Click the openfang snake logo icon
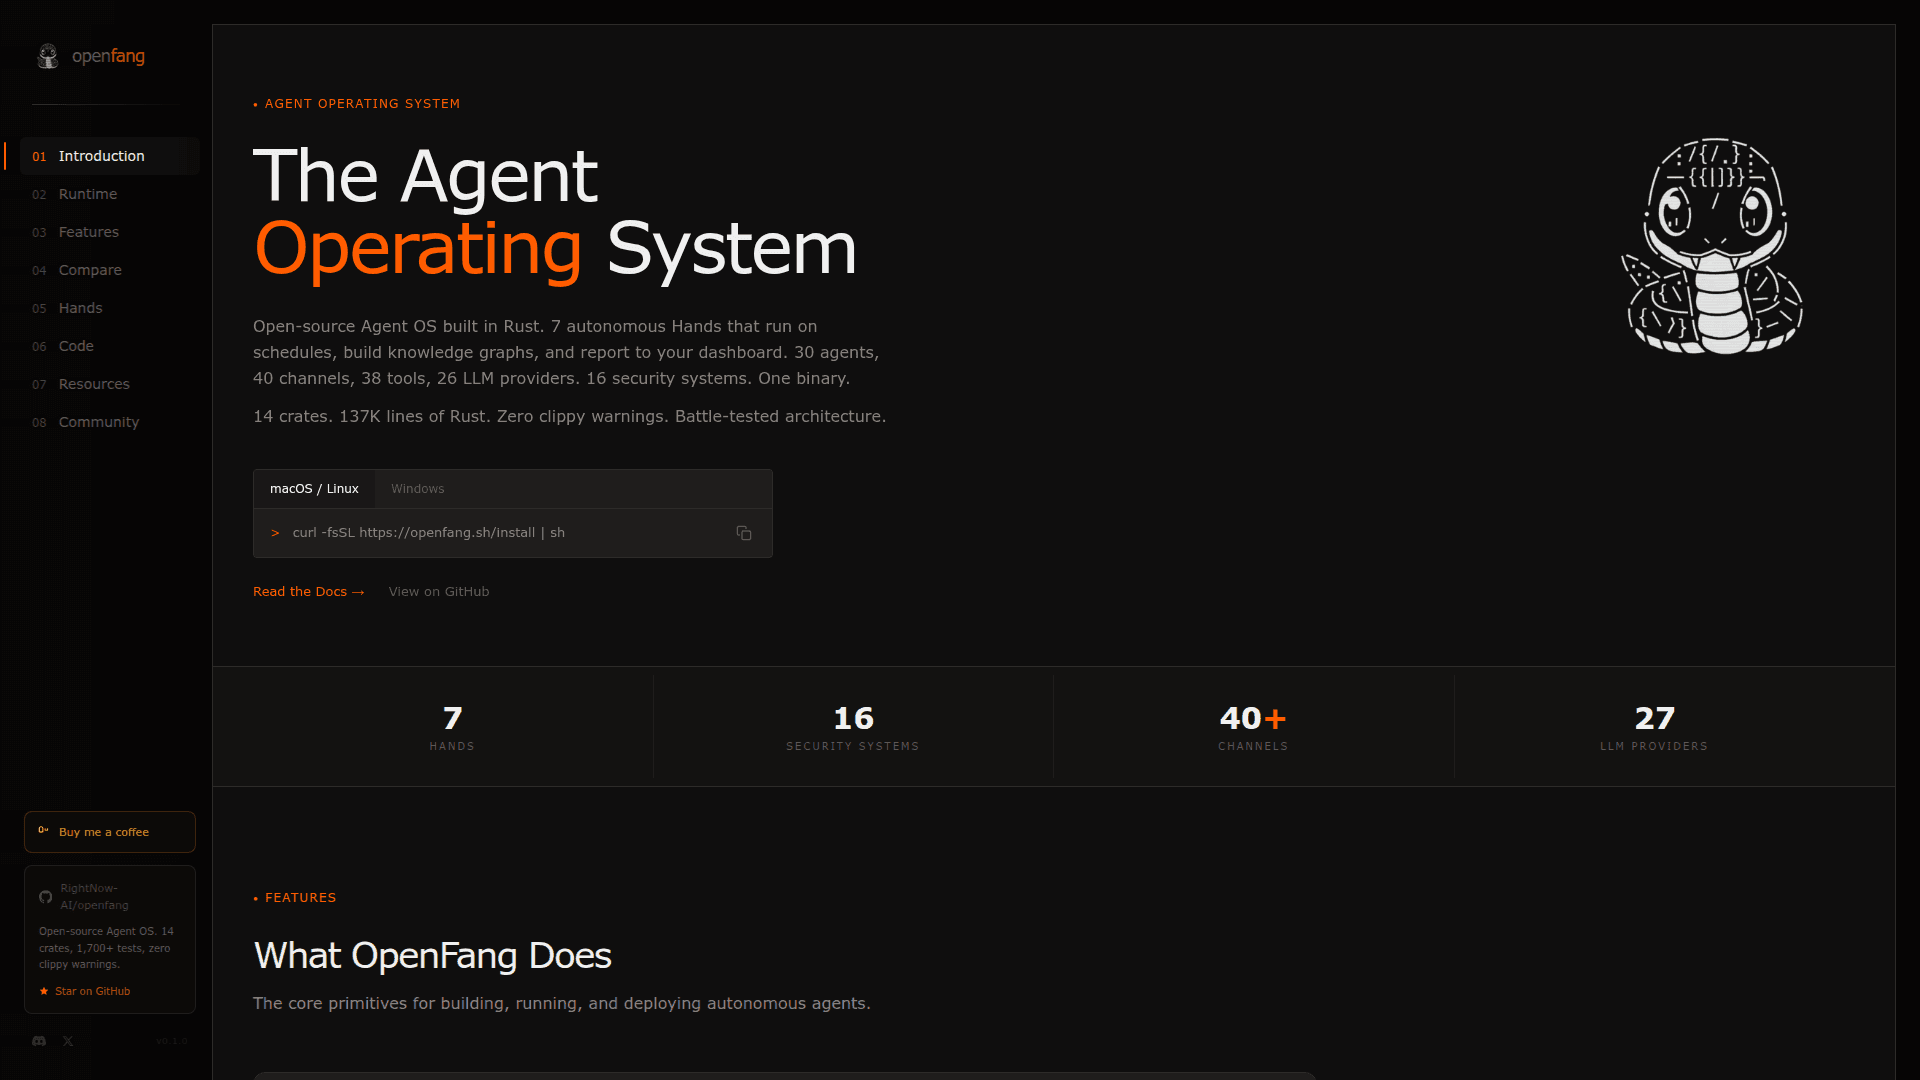This screenshot has width=1920, height=1080. point(48,56)
